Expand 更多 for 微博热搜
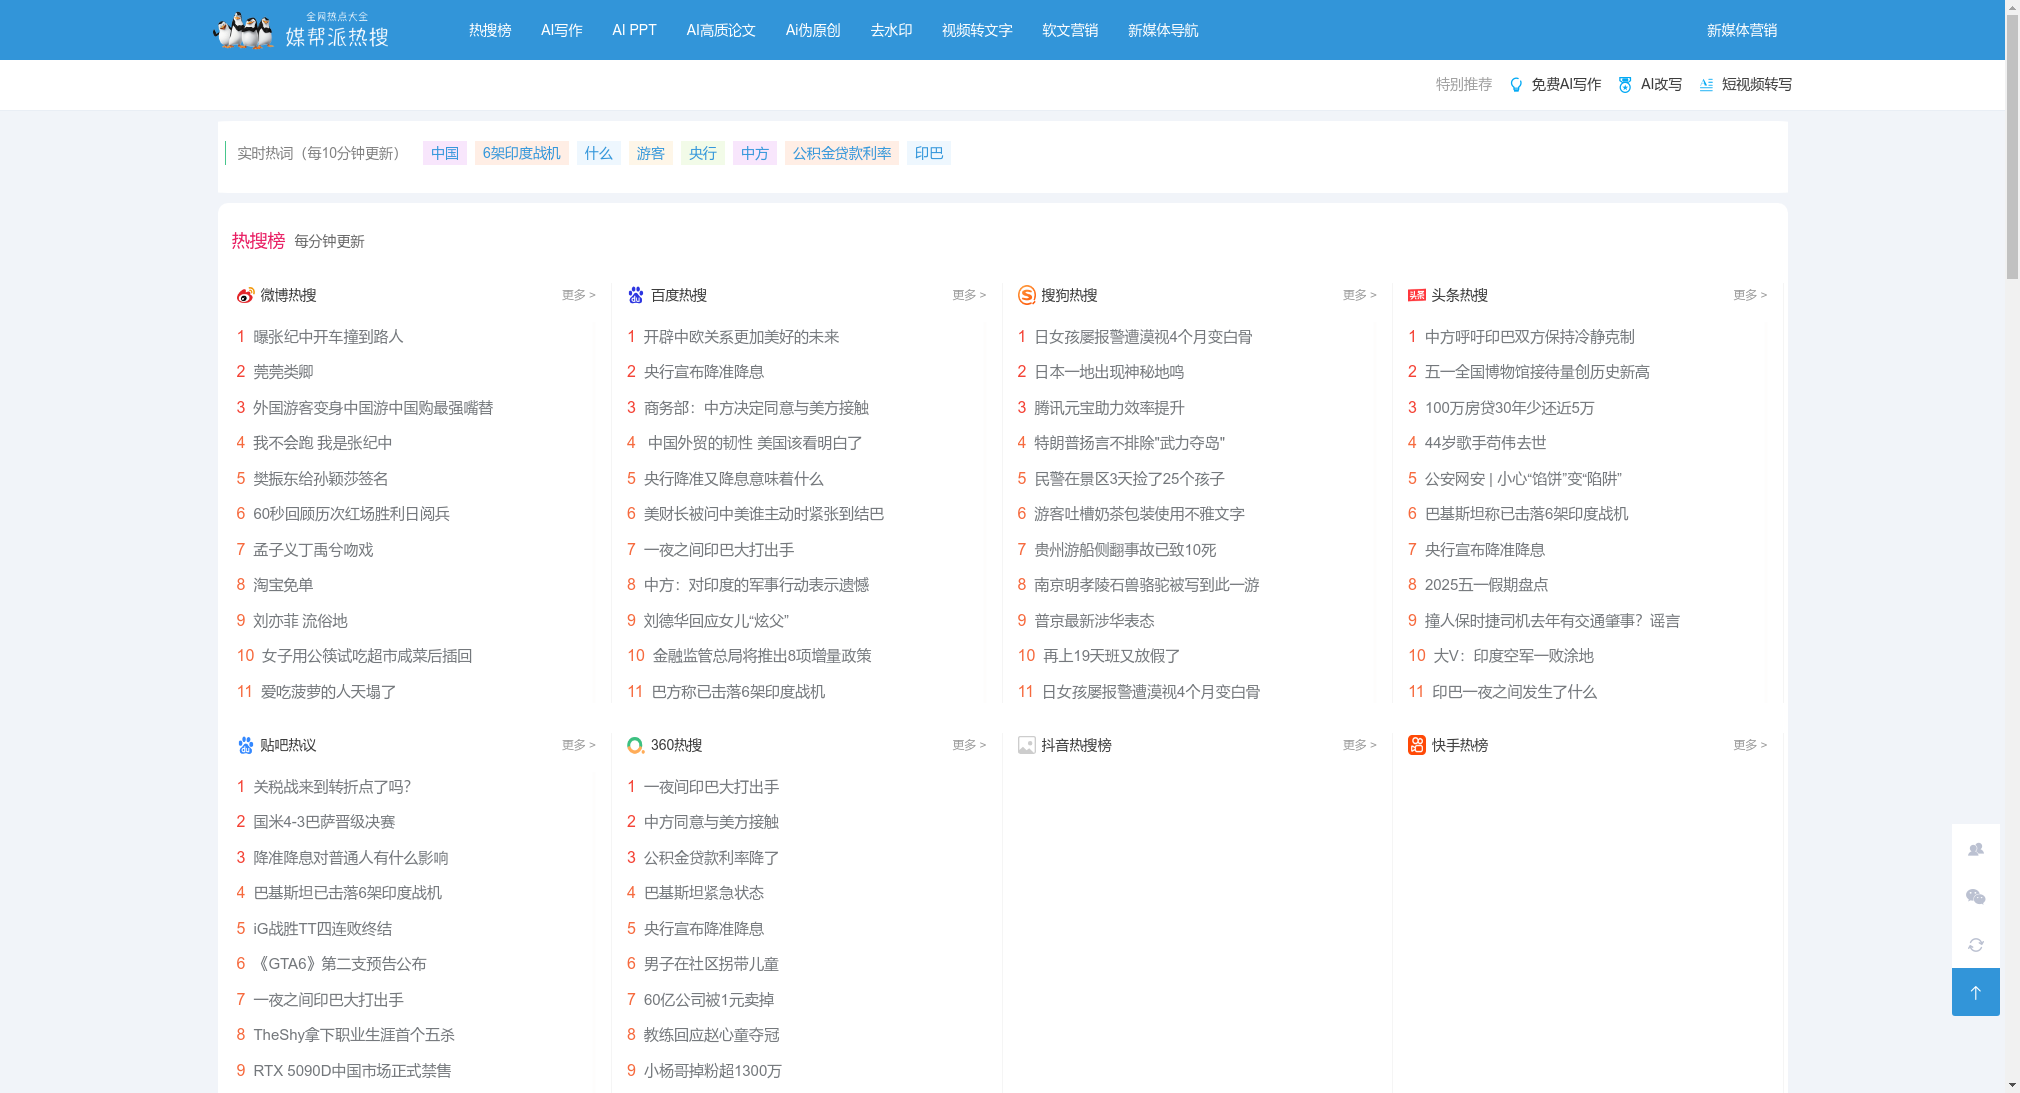 coord(578,295)
